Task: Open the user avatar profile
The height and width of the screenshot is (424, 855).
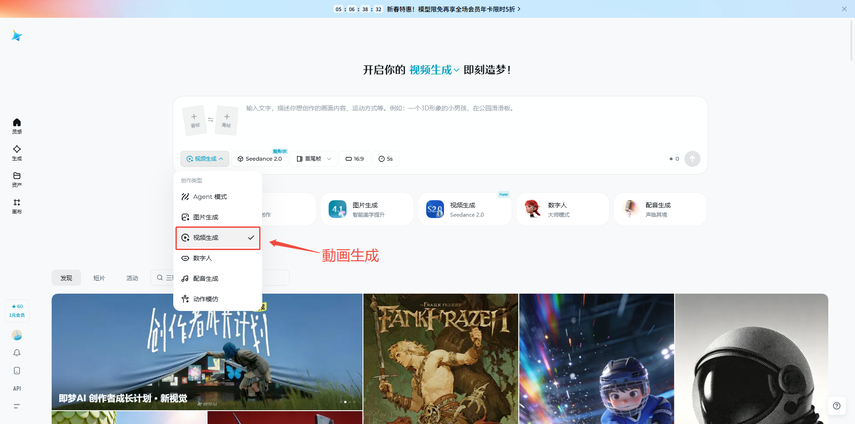Action: tap(17, 335)
